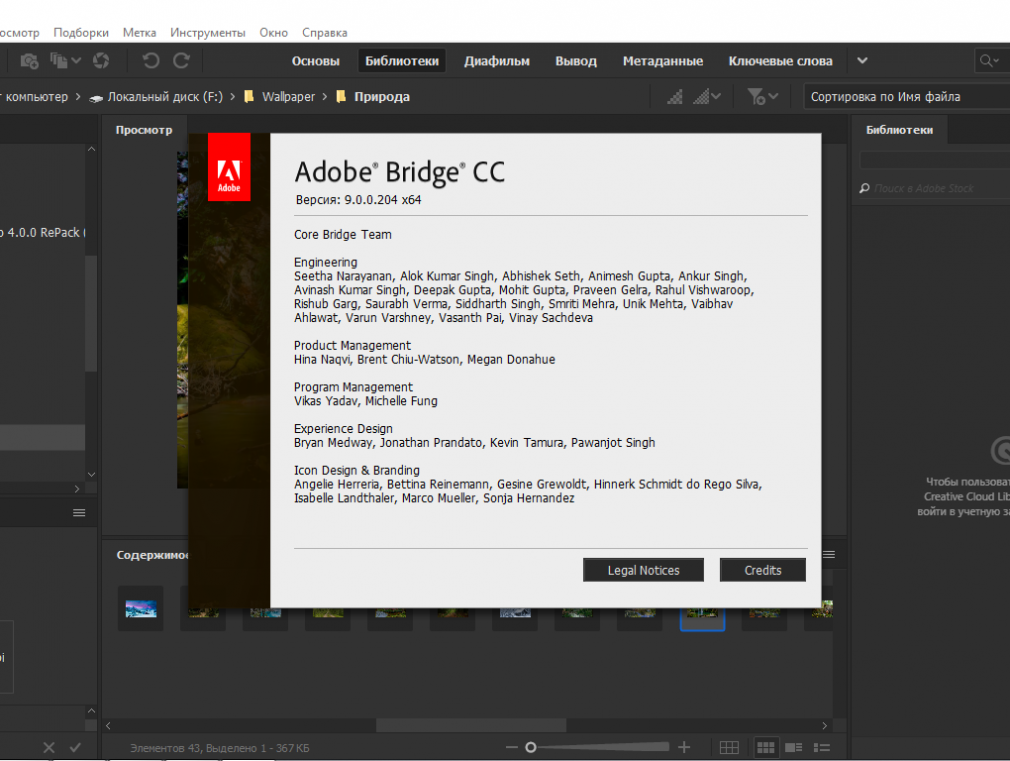This screenshot has width=1010, height=761.
Task: Switch to list view mode
Action: tap(821, 747)
